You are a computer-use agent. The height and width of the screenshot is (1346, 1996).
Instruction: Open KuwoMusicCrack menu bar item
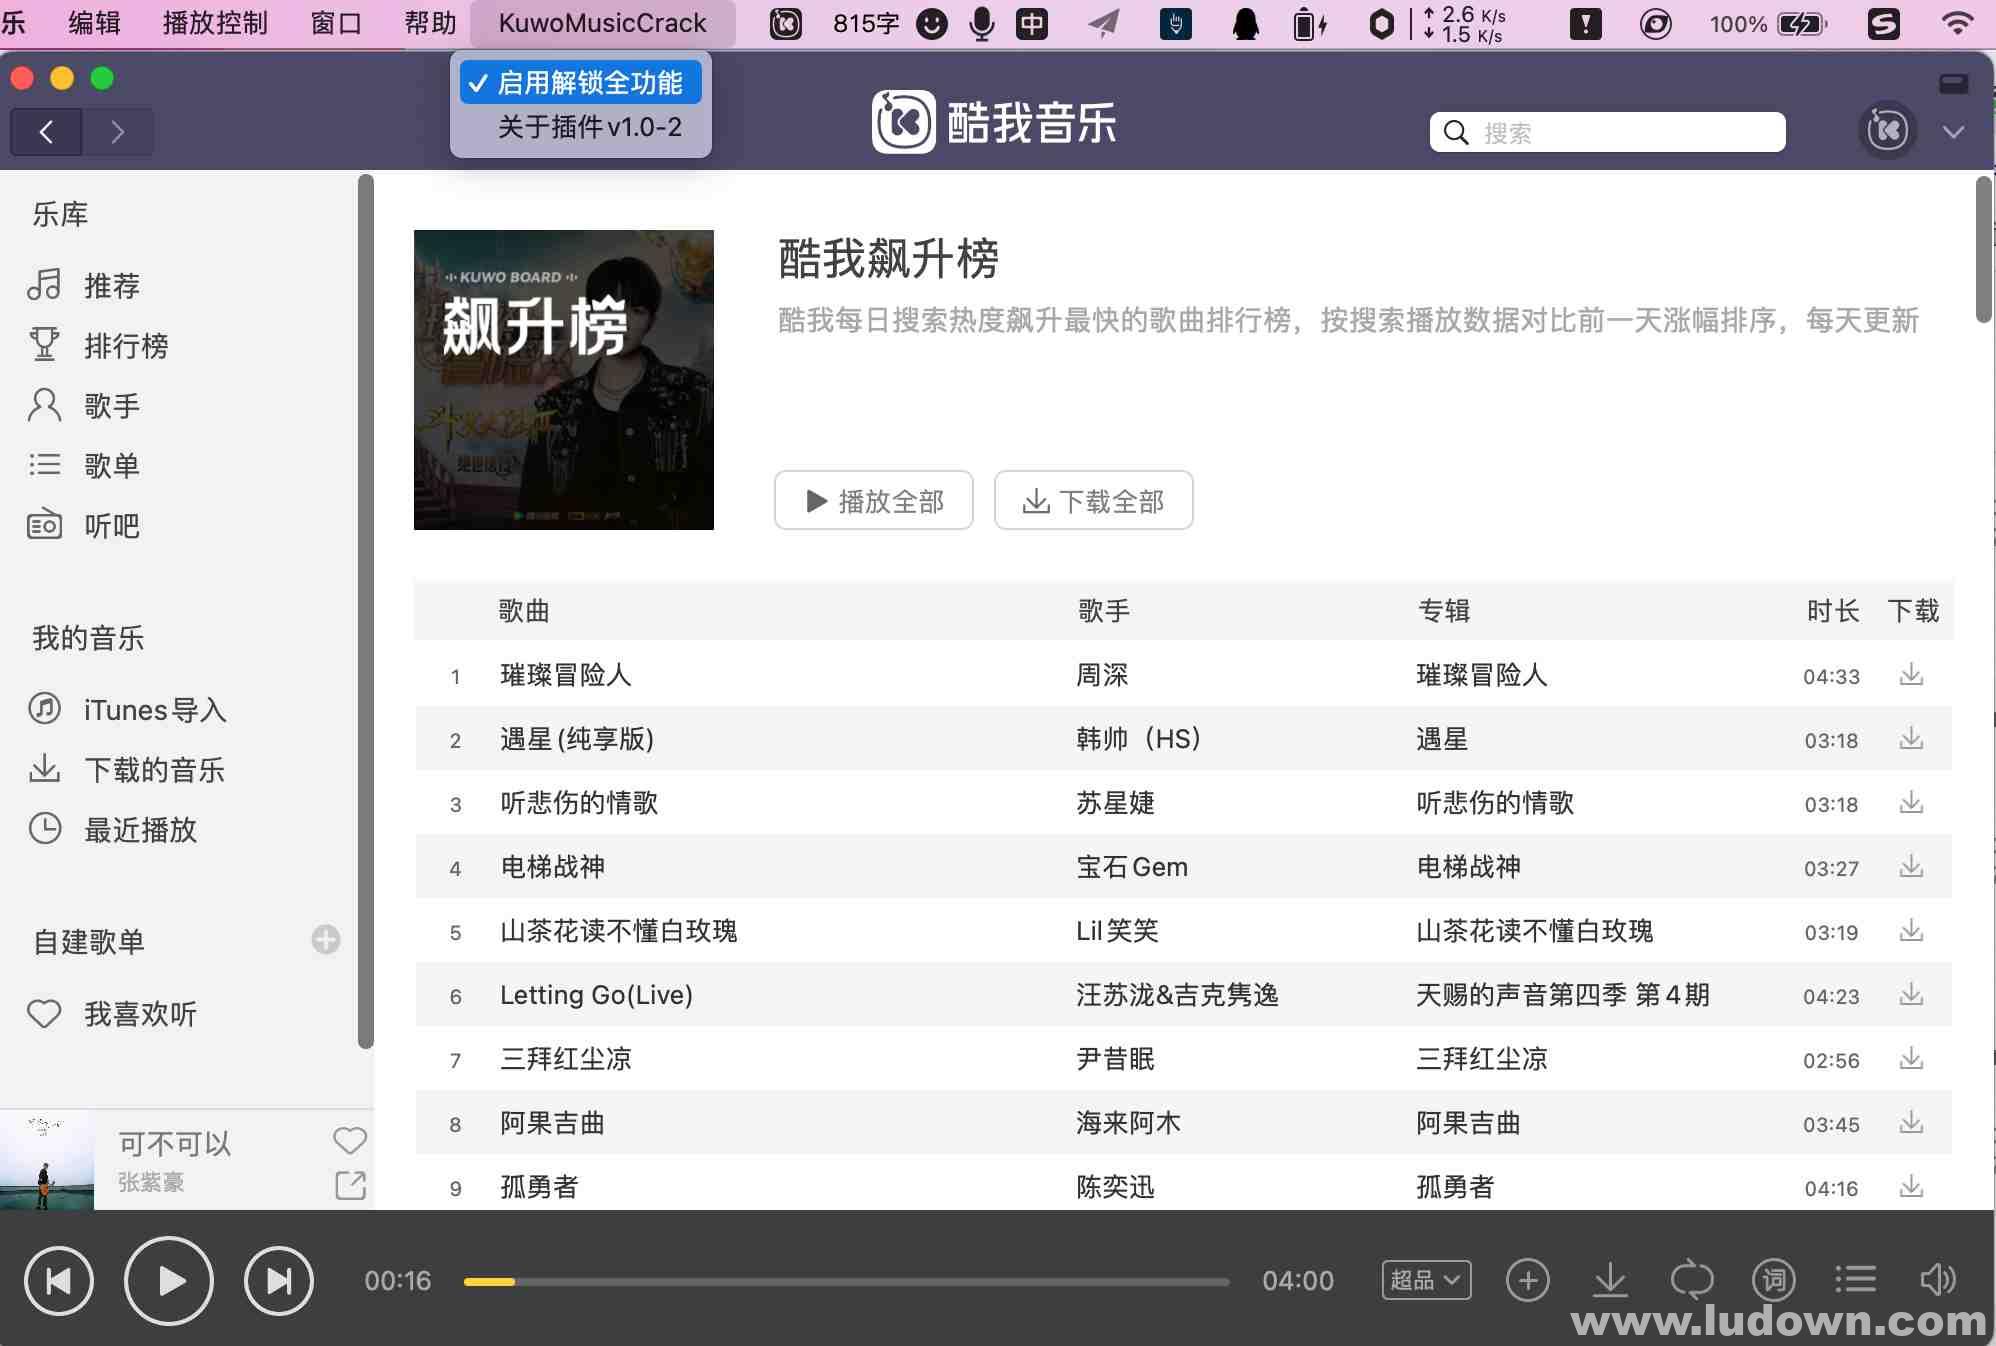tap(602, 23)
